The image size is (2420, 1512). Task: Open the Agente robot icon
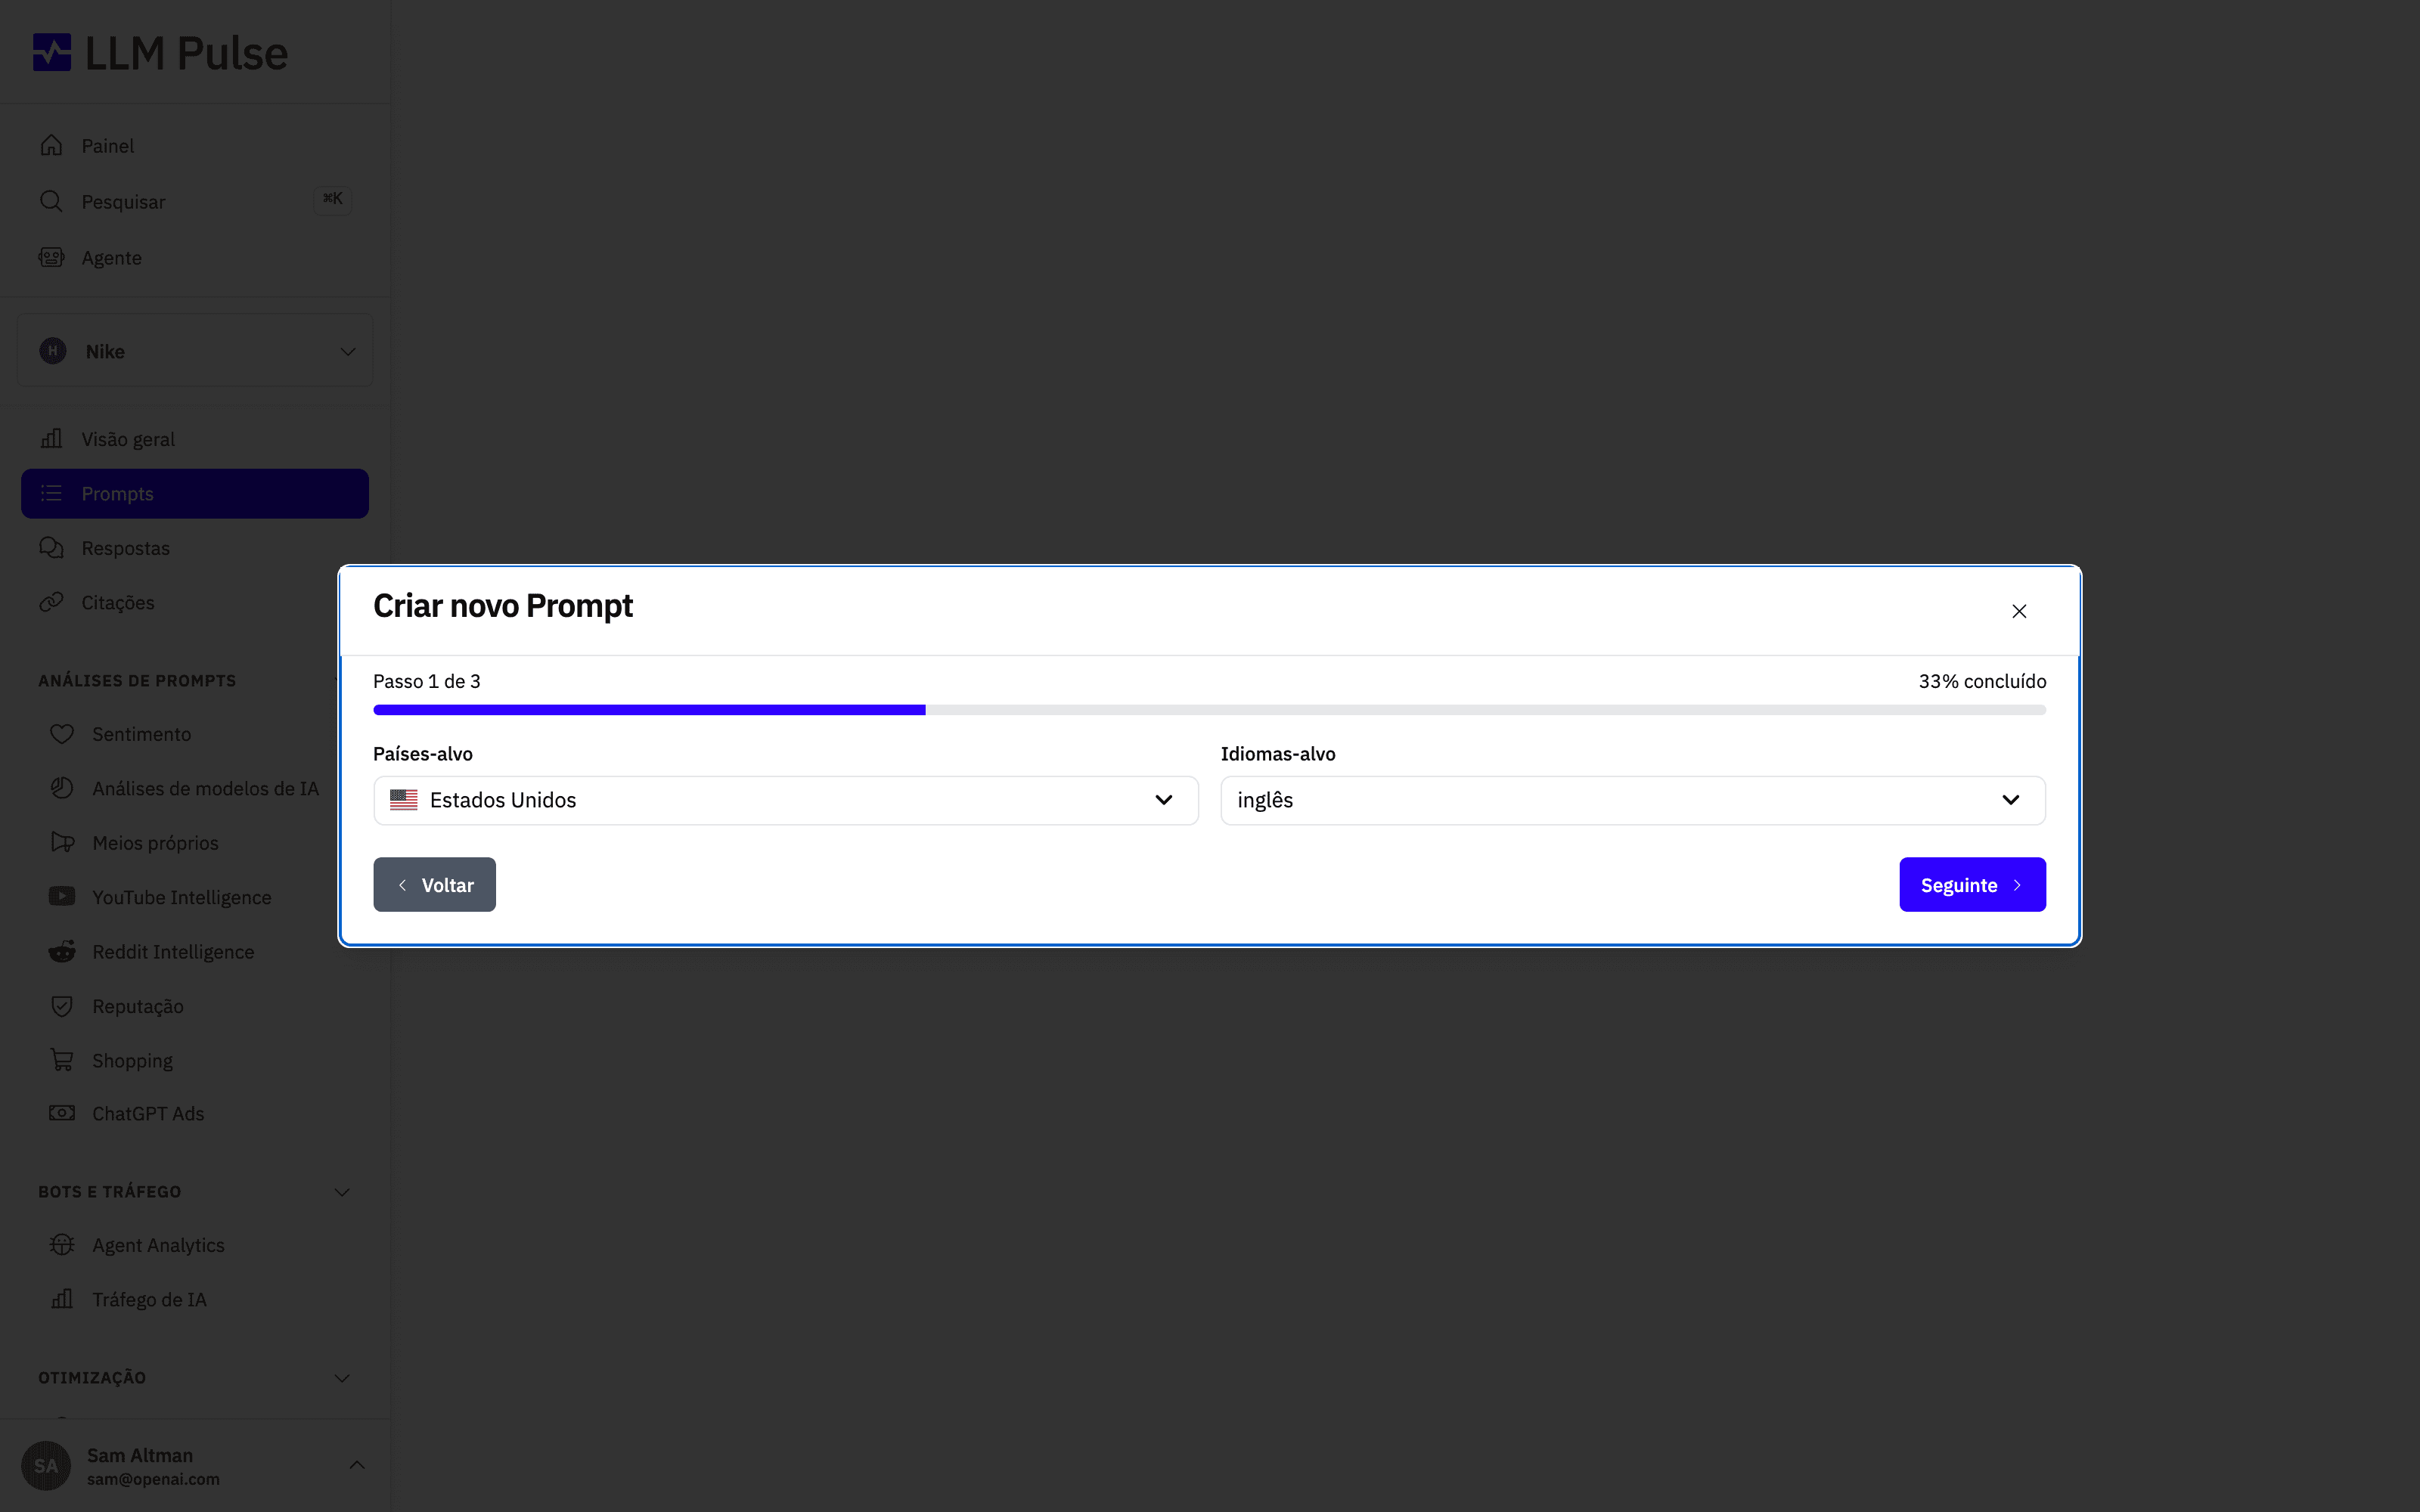pyautogui.click(x=51, y=257)
